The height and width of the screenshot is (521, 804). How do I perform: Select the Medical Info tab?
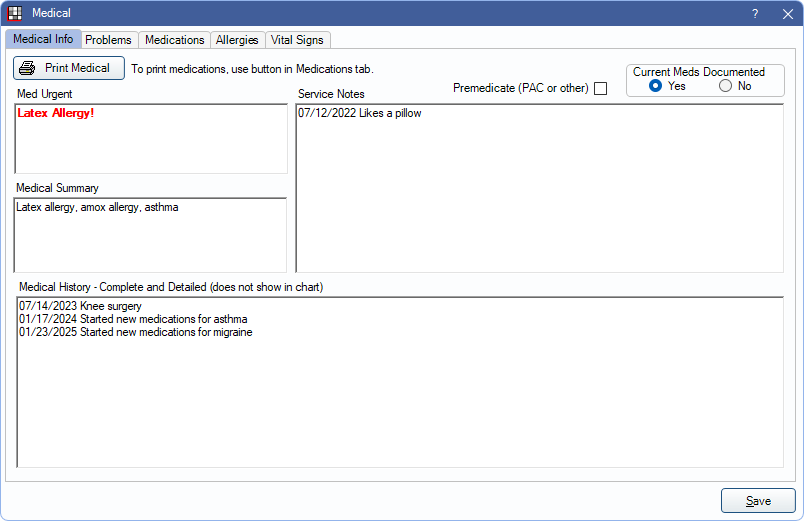42,40
